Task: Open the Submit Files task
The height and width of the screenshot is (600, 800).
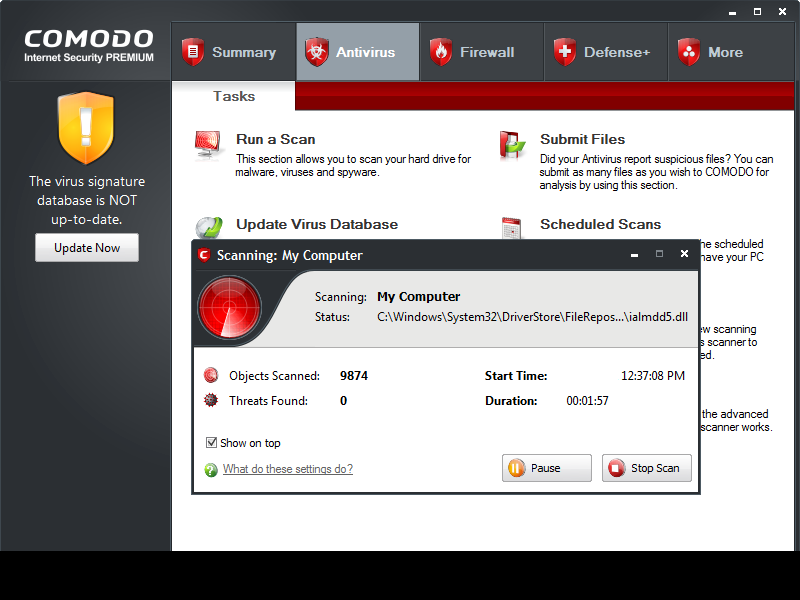Action: tap(582, 139)
